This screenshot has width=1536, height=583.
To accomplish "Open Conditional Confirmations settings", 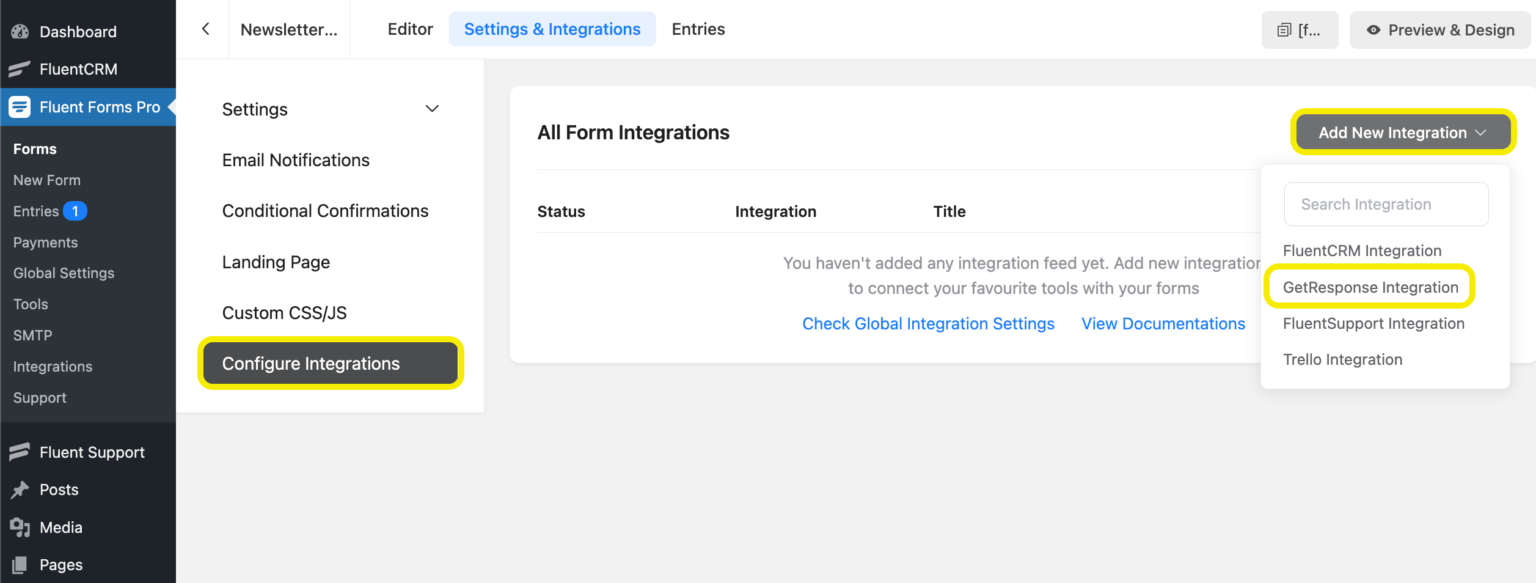I will click(325, 211).
